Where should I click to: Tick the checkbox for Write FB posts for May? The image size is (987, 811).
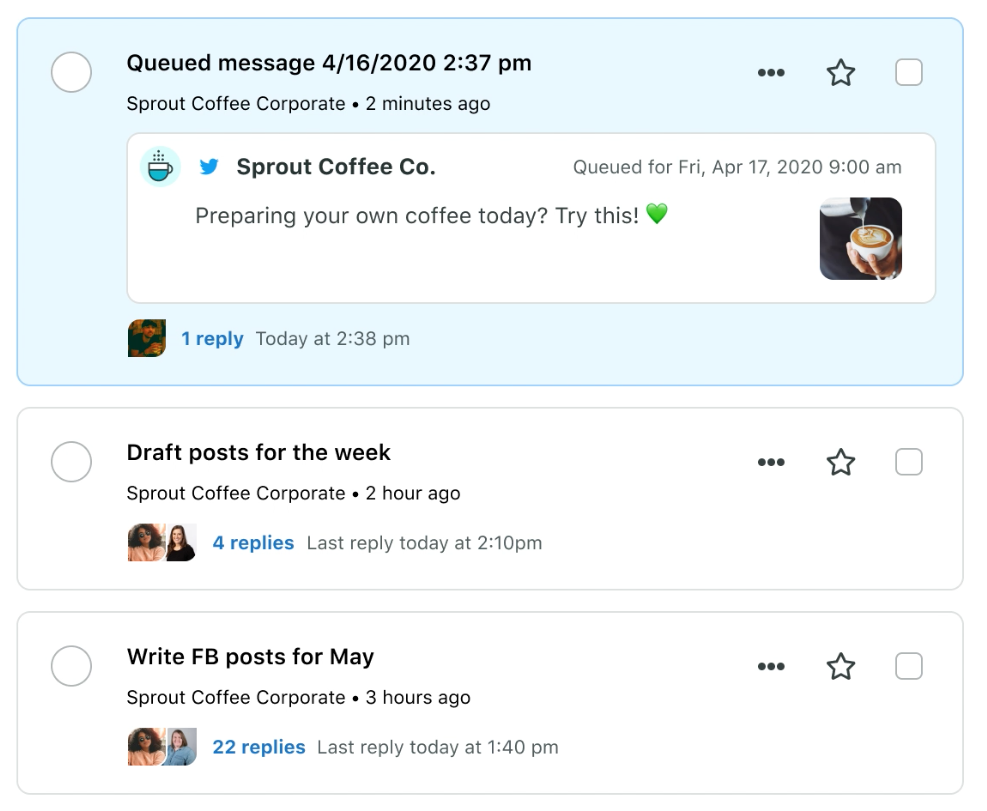[x=908, y=666]
